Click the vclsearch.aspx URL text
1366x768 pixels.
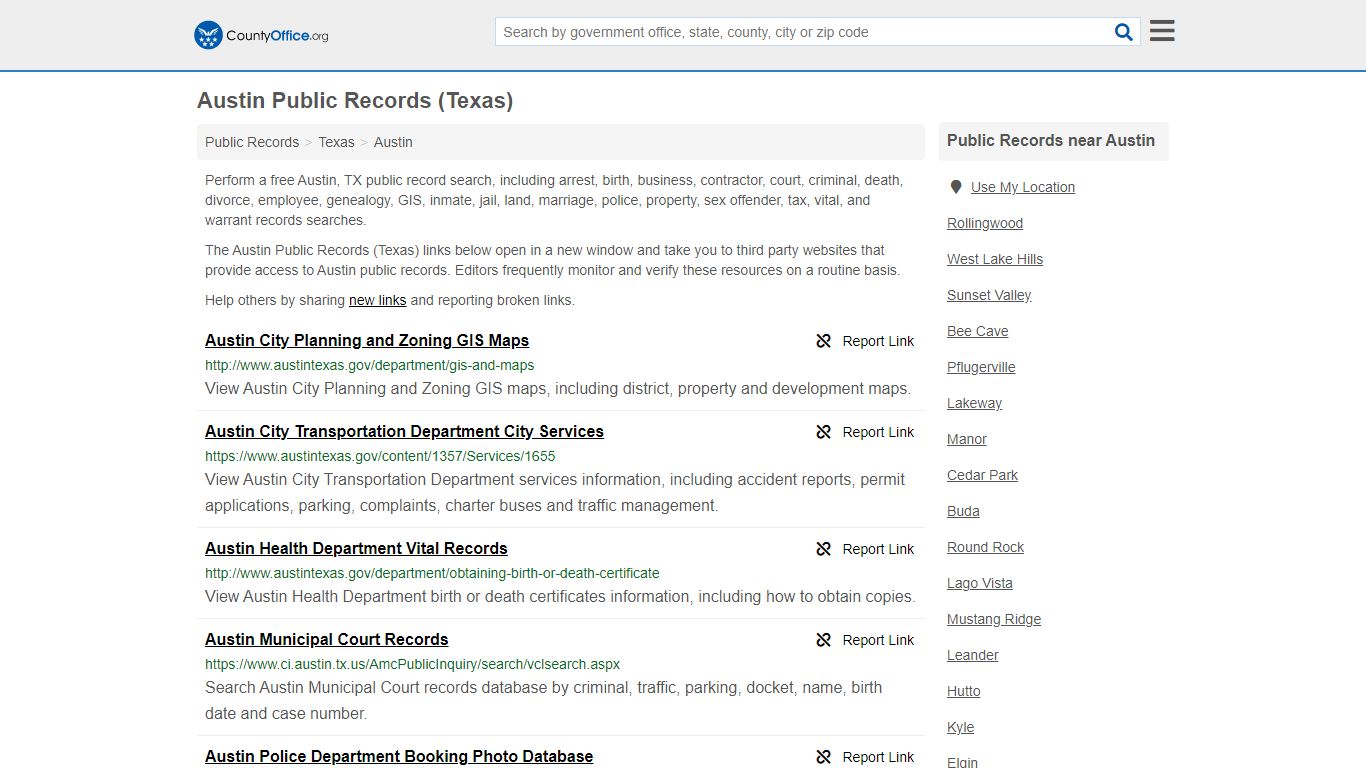412,664
